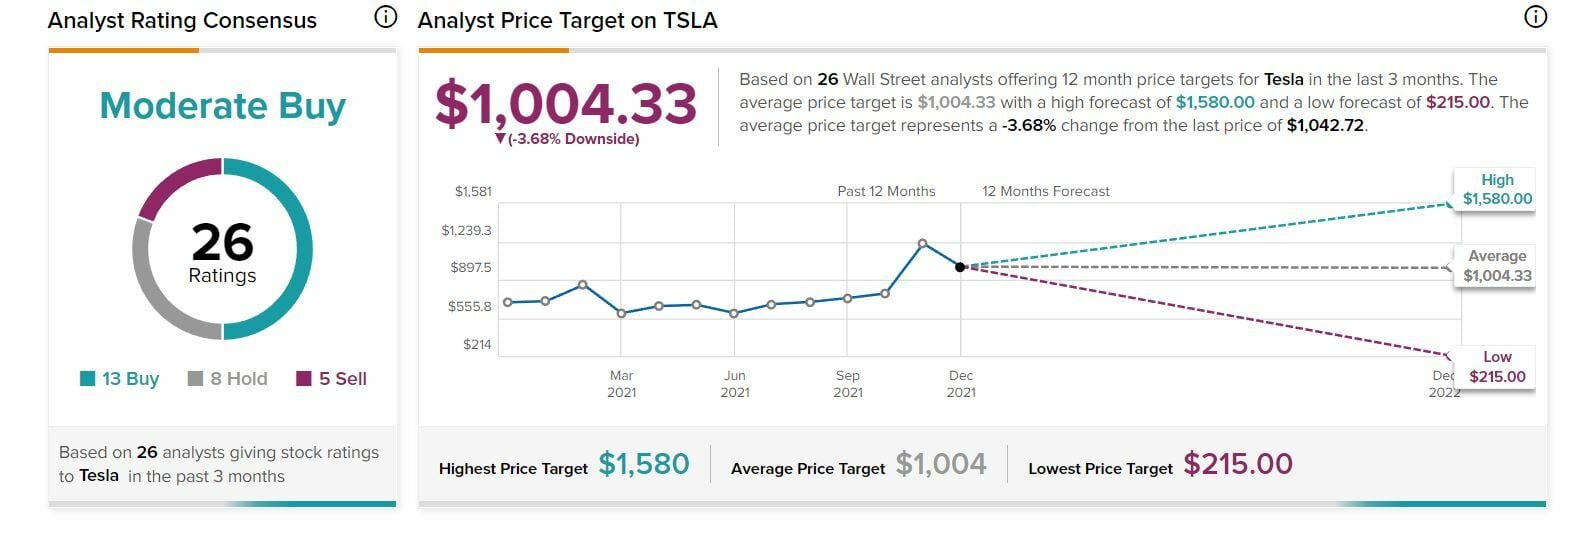Click the Average Price Target $1,004 value
Viewport: 1572px width, 551px height.
pos(940,464)
